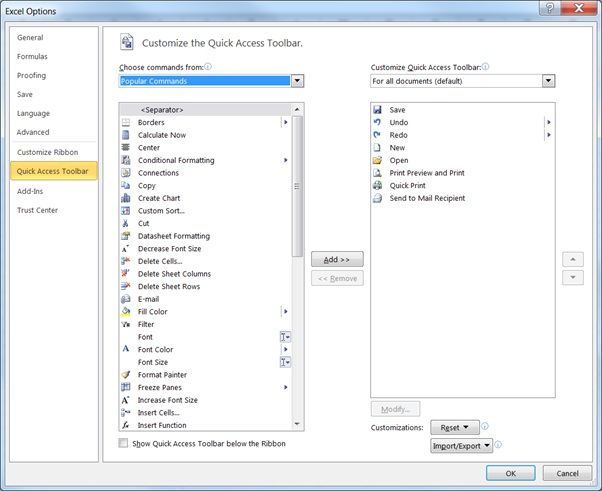The width and height of the screenshot is (602, 491).
Task: Select the Insert Function fx icon
Action: point(126,425)
